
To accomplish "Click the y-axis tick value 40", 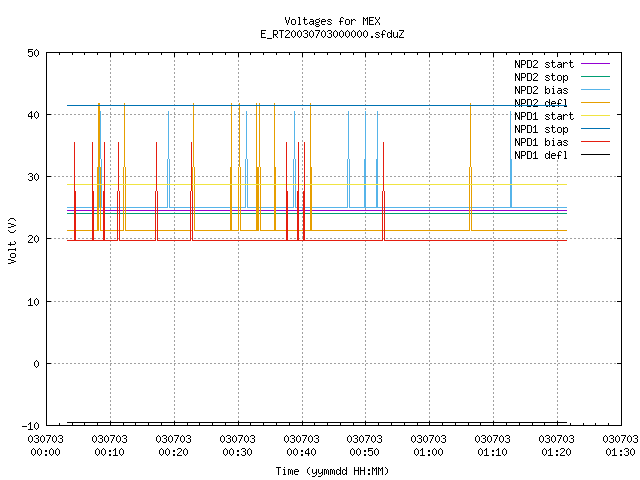I will 33,115.
